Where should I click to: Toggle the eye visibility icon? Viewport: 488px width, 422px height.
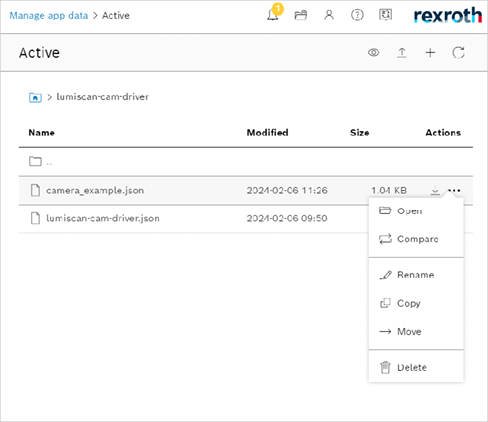point(374,53)
